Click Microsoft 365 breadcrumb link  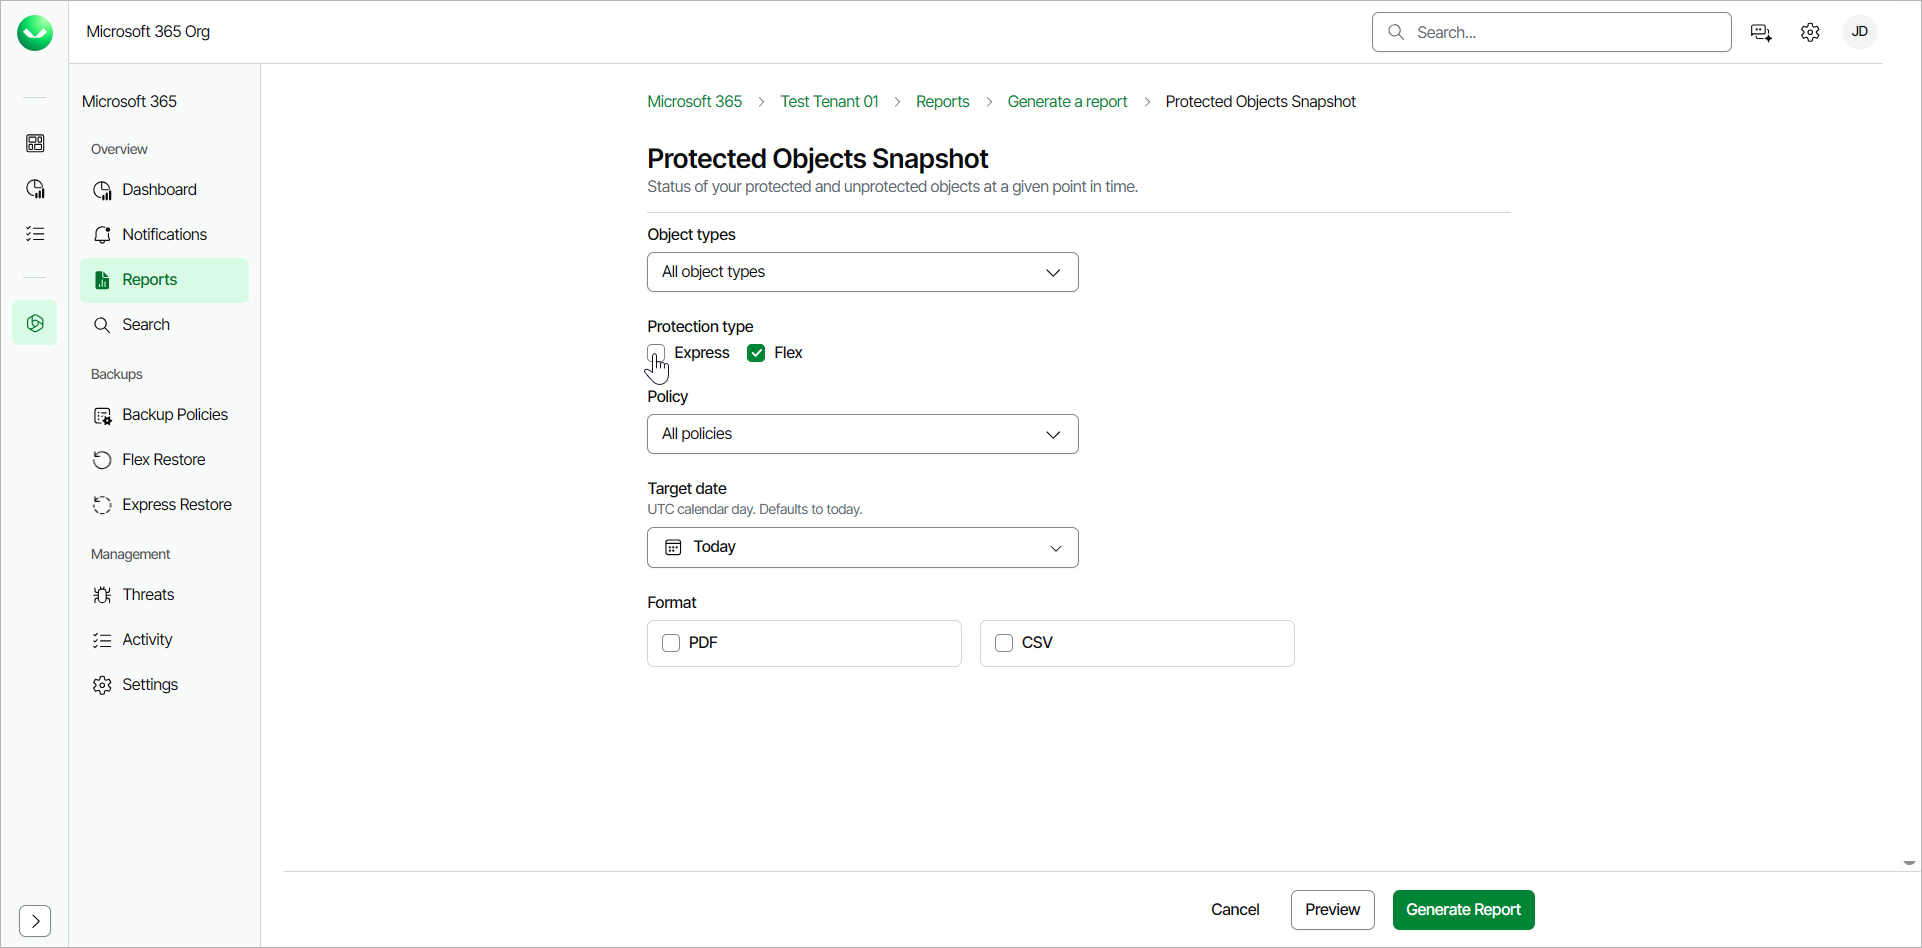pyautogui.click(x=694, y=102)
